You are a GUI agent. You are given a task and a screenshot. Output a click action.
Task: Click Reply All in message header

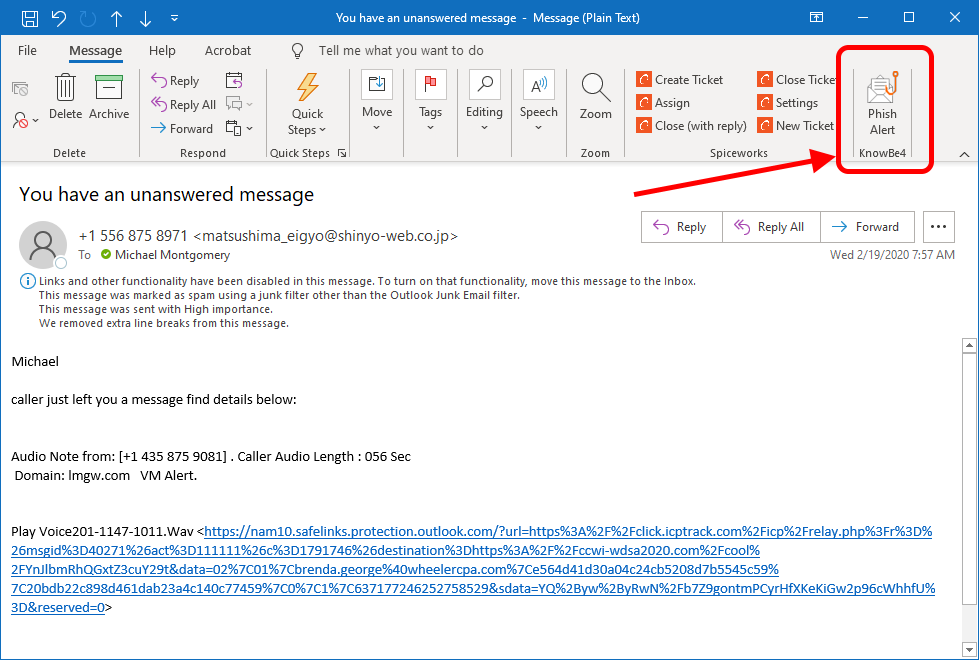point(771,227)
